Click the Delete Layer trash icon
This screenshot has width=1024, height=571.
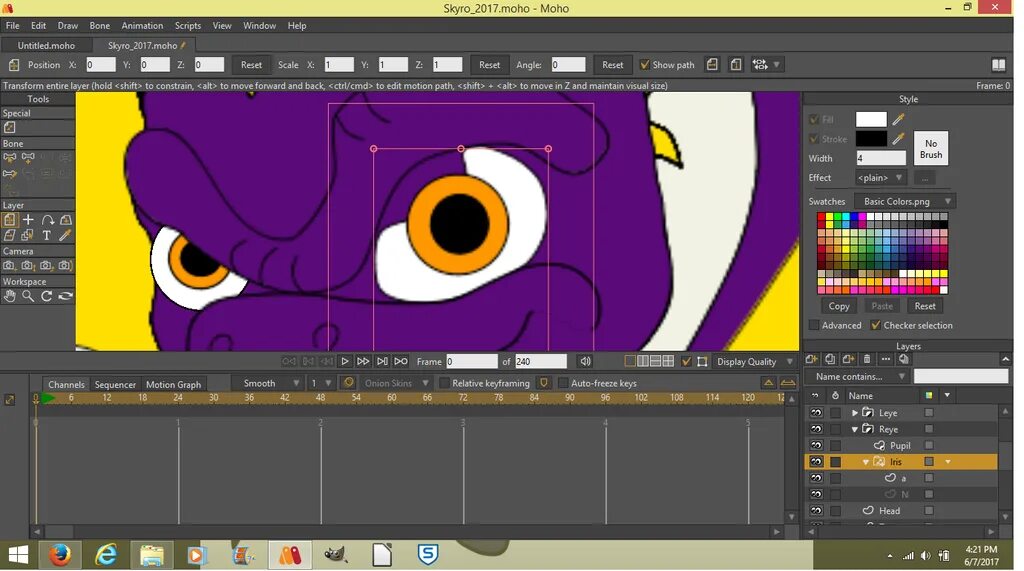(867, 359)
